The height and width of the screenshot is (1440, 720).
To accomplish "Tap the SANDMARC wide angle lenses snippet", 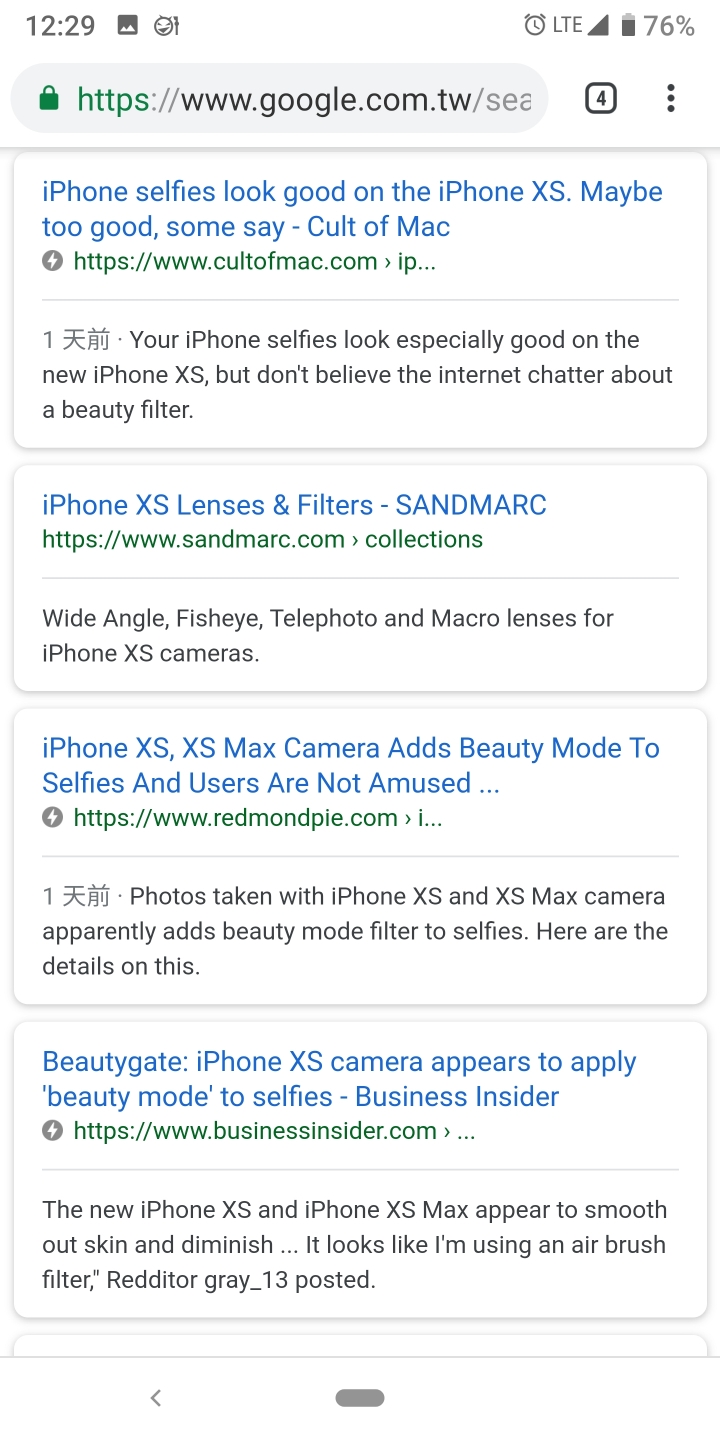I will pos(328,636).
